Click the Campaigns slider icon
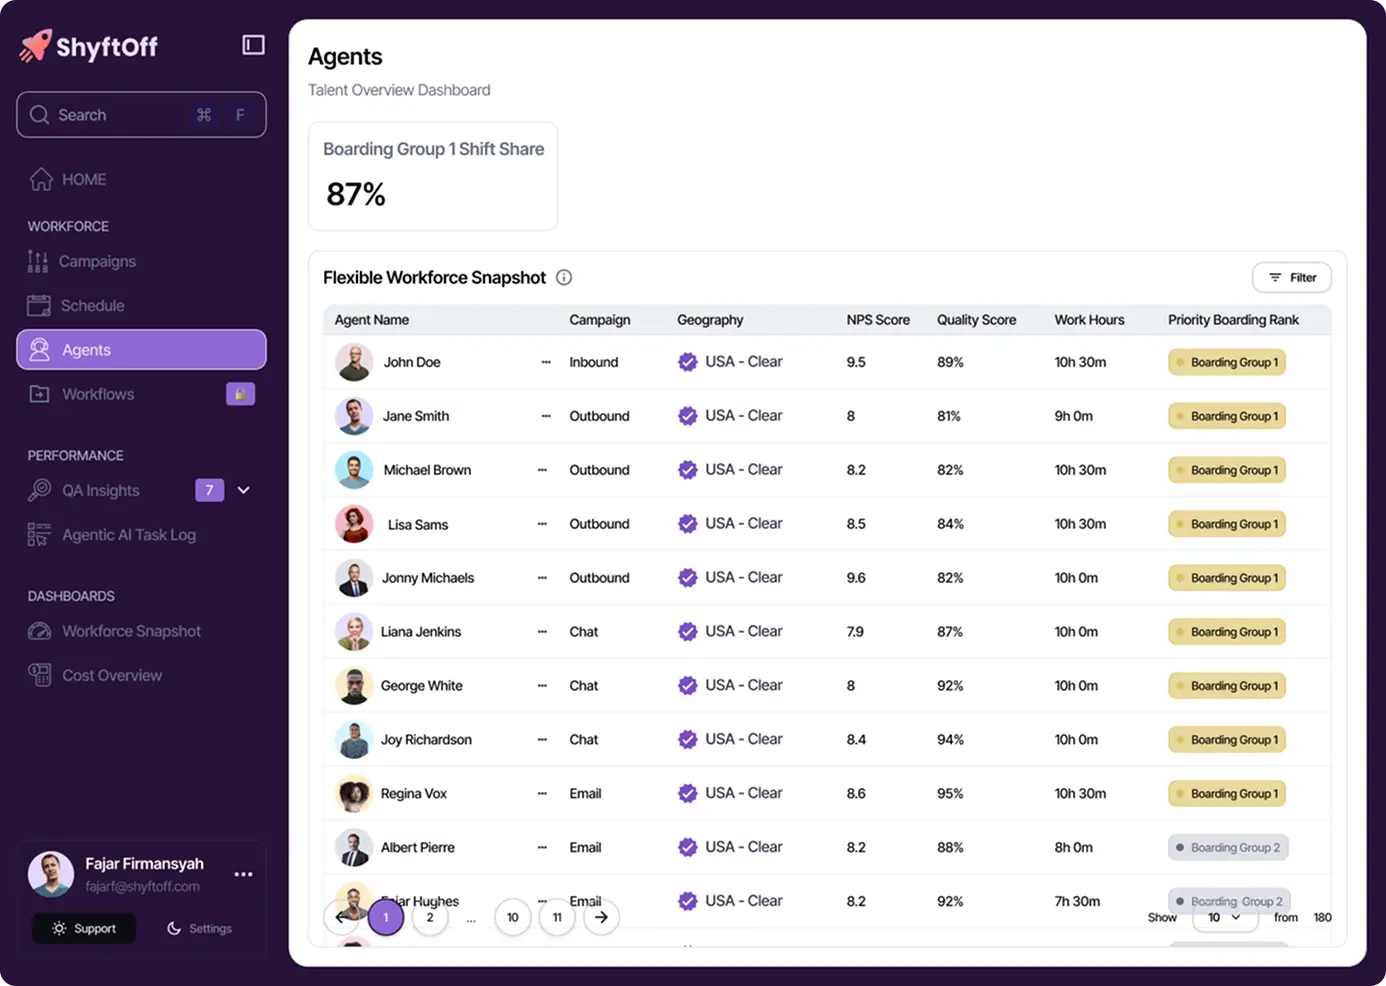This screenshot has height=986, width=1386. click(38, 261)
